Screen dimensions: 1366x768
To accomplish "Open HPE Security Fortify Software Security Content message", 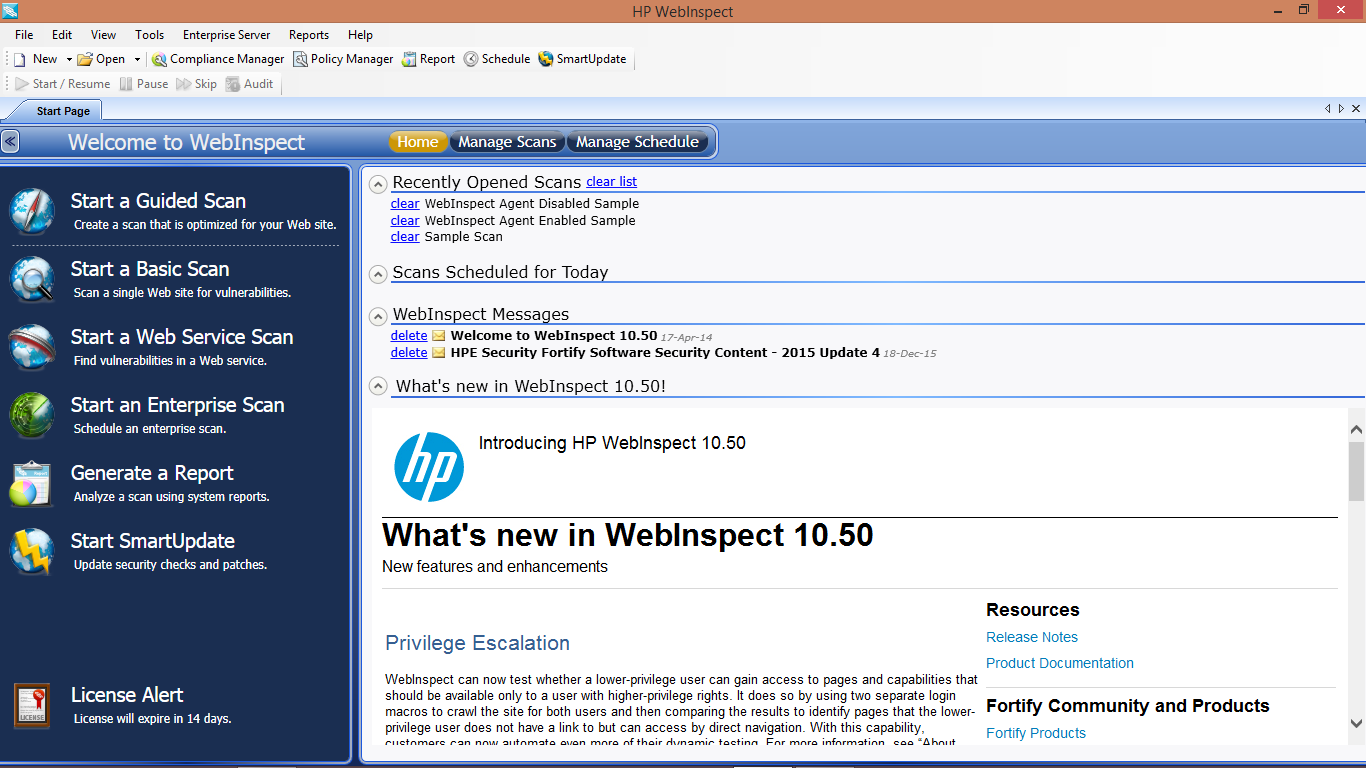I will pos(665,353).
